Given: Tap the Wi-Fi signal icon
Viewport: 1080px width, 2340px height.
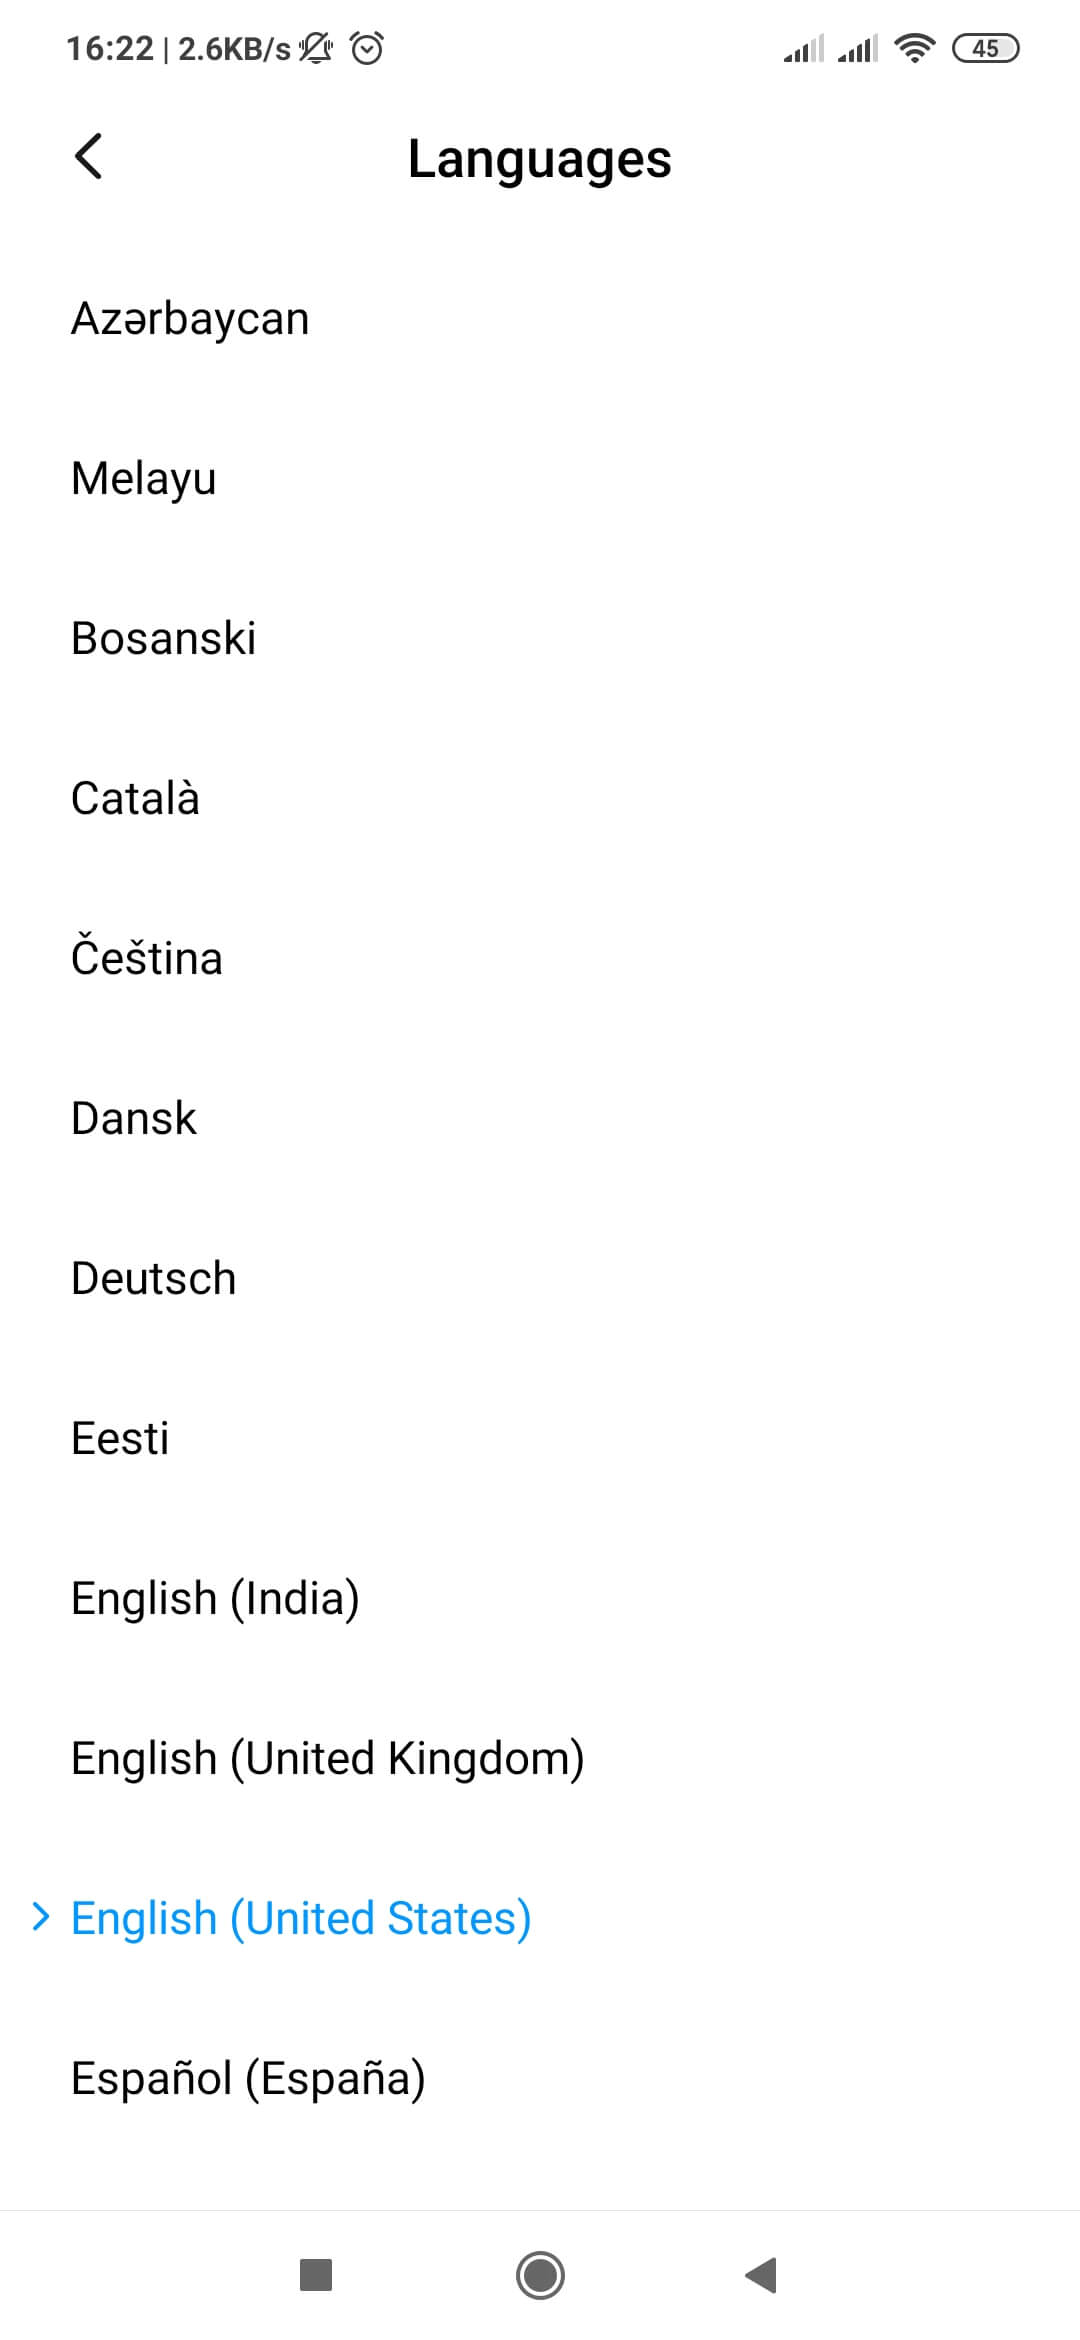Looking at the screenshot, I should (x=915, y=48).
